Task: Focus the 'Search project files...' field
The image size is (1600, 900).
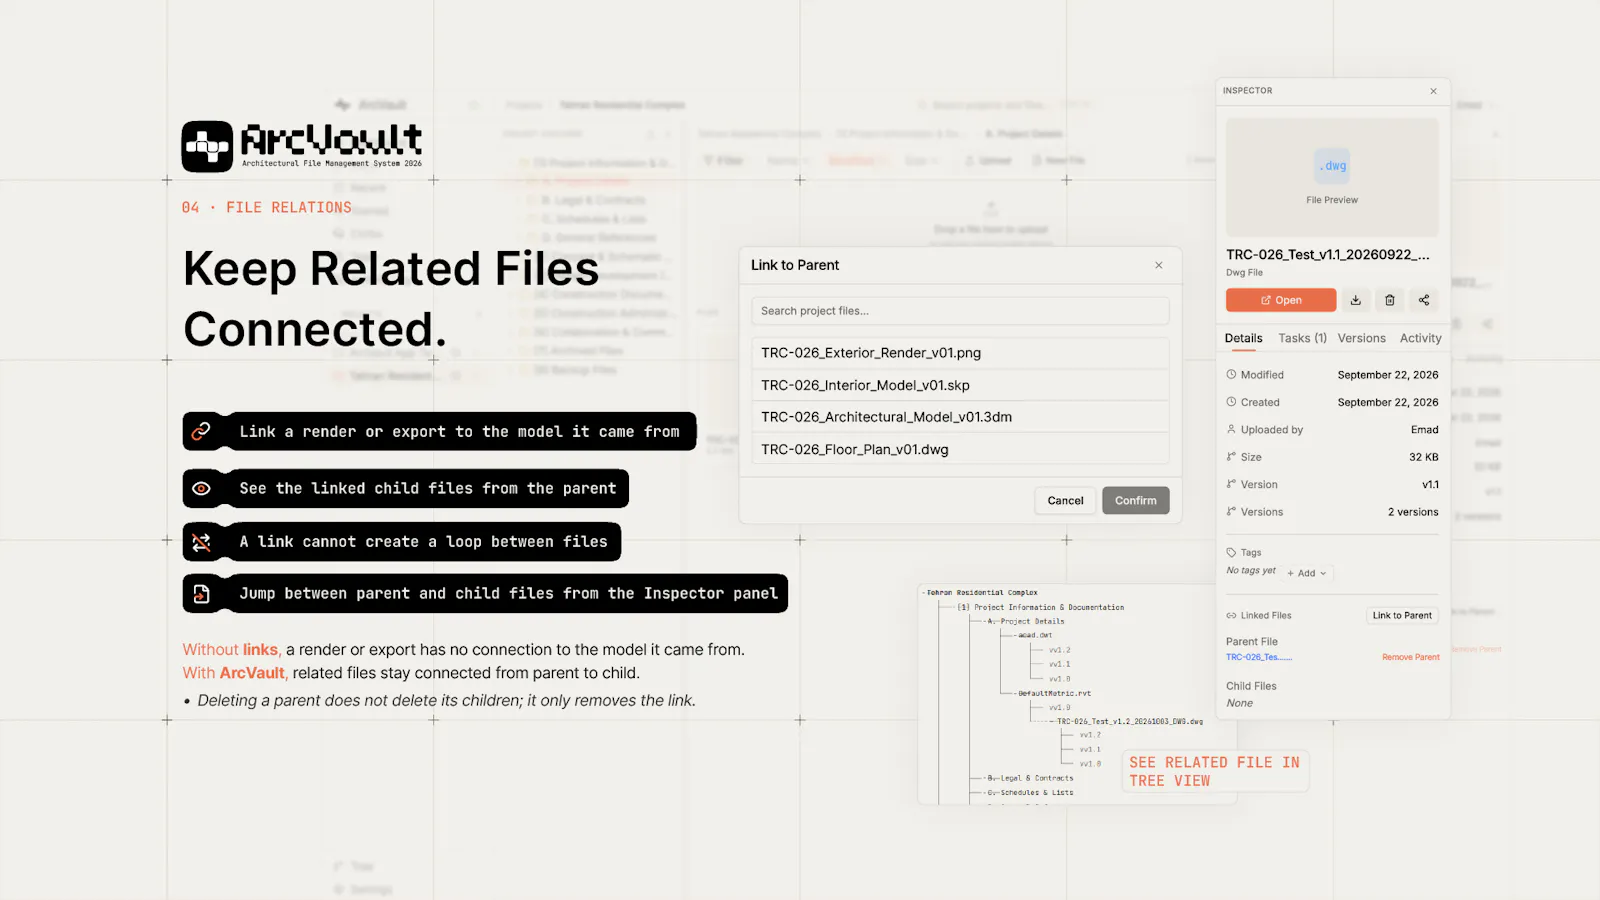Action: (x=960, y=311)
